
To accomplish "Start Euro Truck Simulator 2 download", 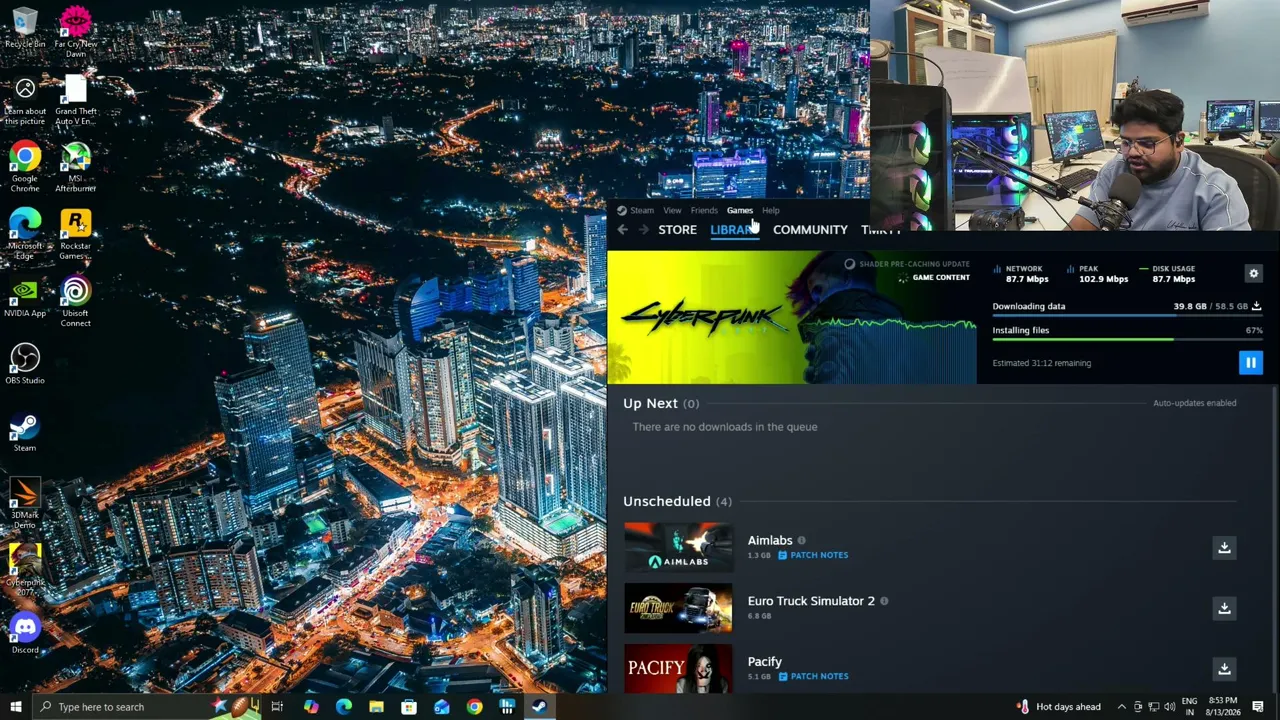I will (1224, 608).
